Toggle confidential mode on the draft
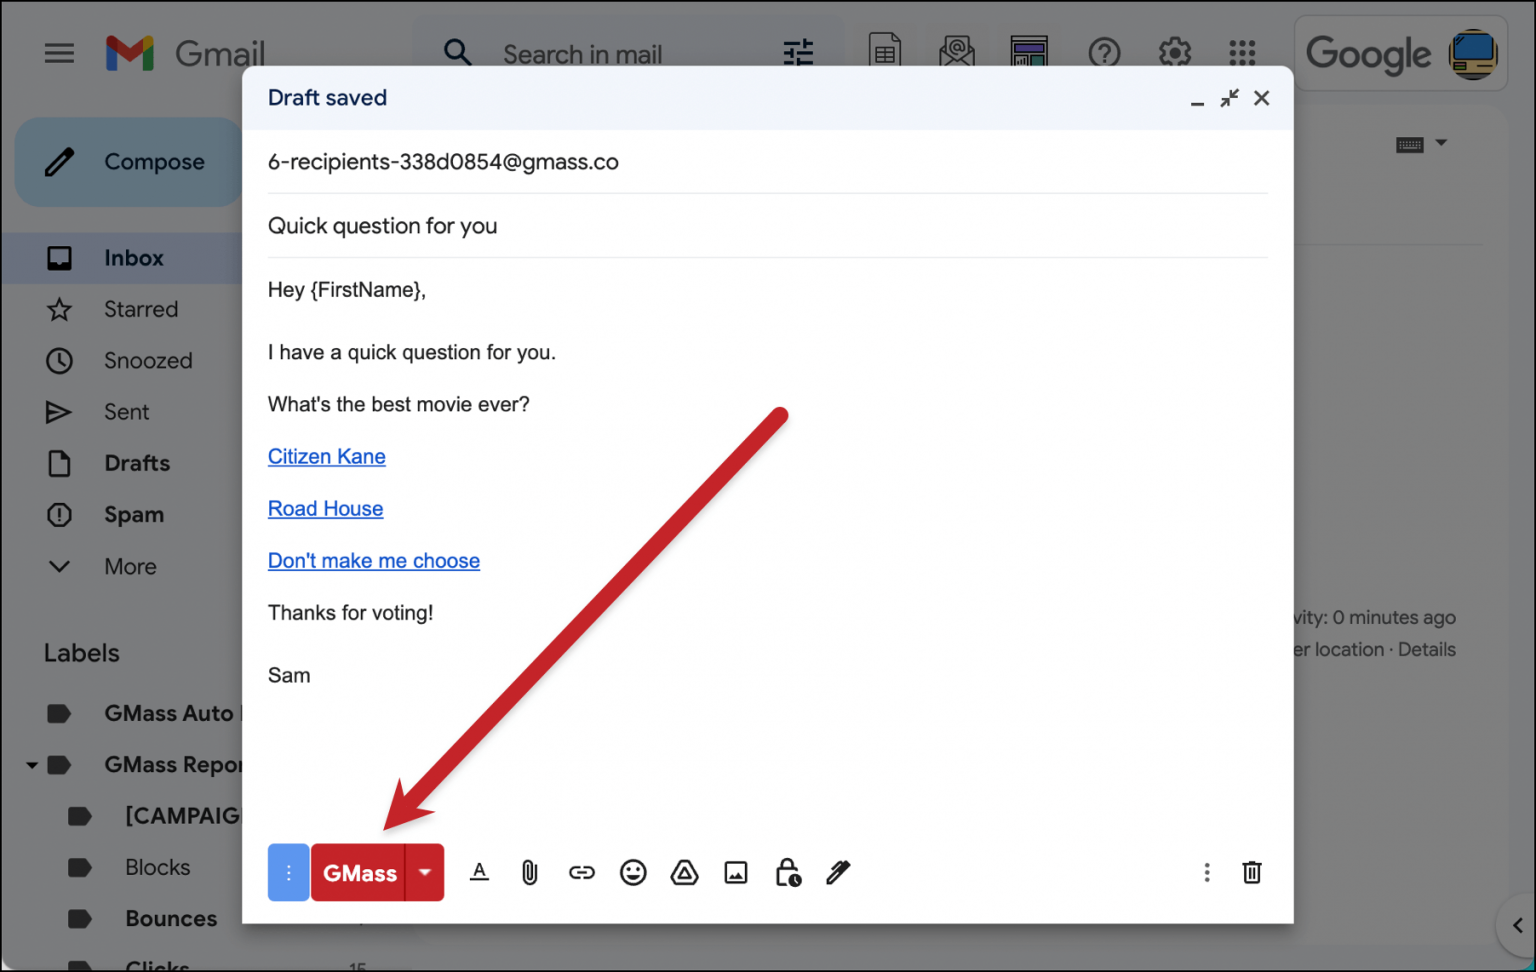 click(x=789, y=872)
